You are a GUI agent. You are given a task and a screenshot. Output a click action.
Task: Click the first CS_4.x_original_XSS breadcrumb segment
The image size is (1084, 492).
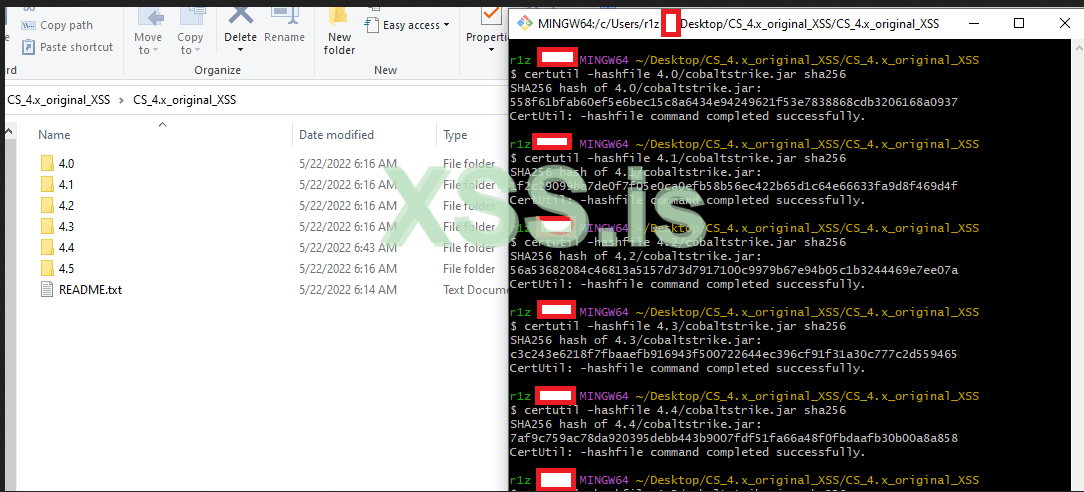(x=58, y=100)
